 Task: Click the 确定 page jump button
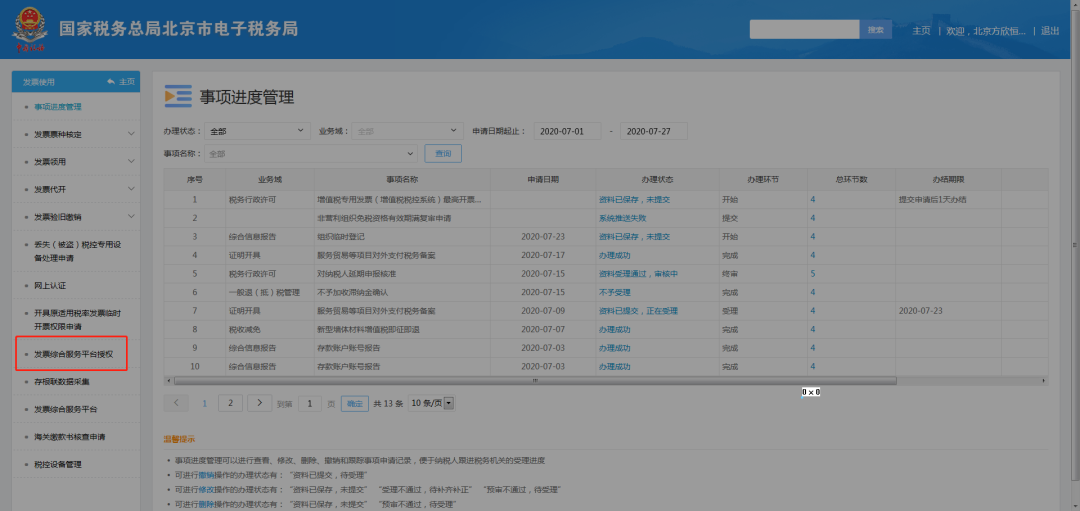coord(355,404)
